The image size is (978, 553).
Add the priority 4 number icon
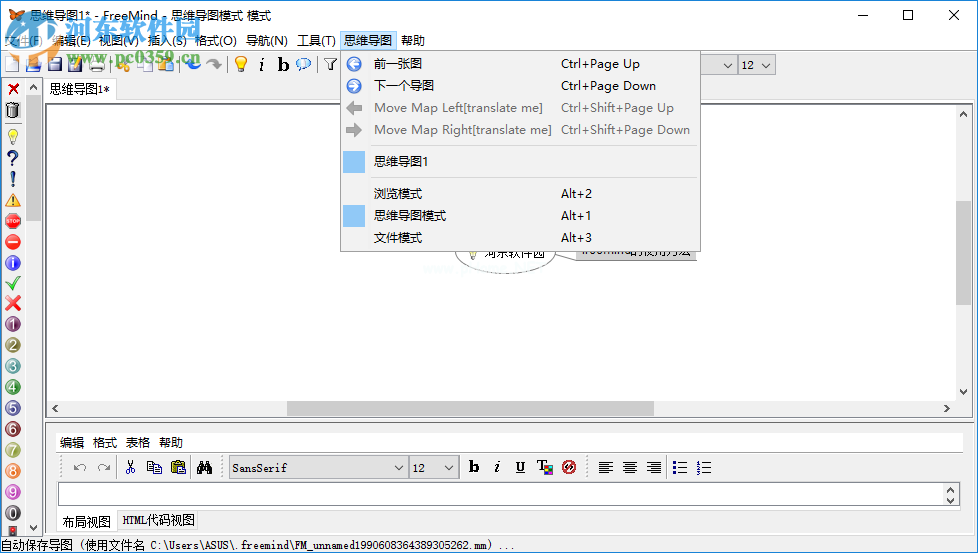point(13,387)
